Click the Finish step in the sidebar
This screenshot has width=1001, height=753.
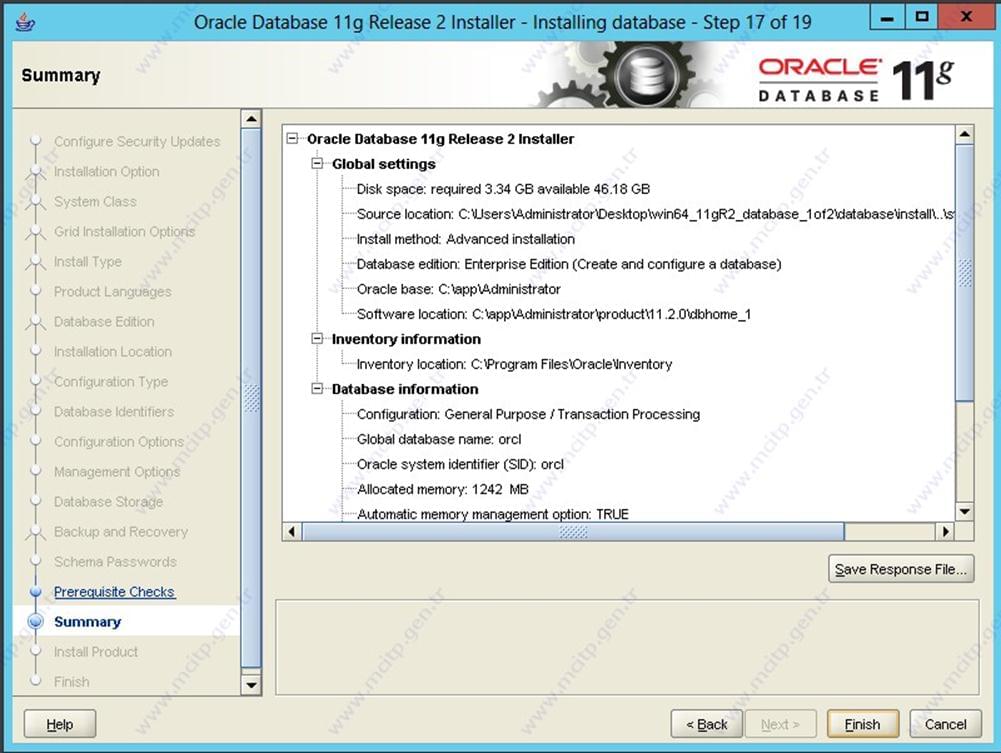[72, 682]
